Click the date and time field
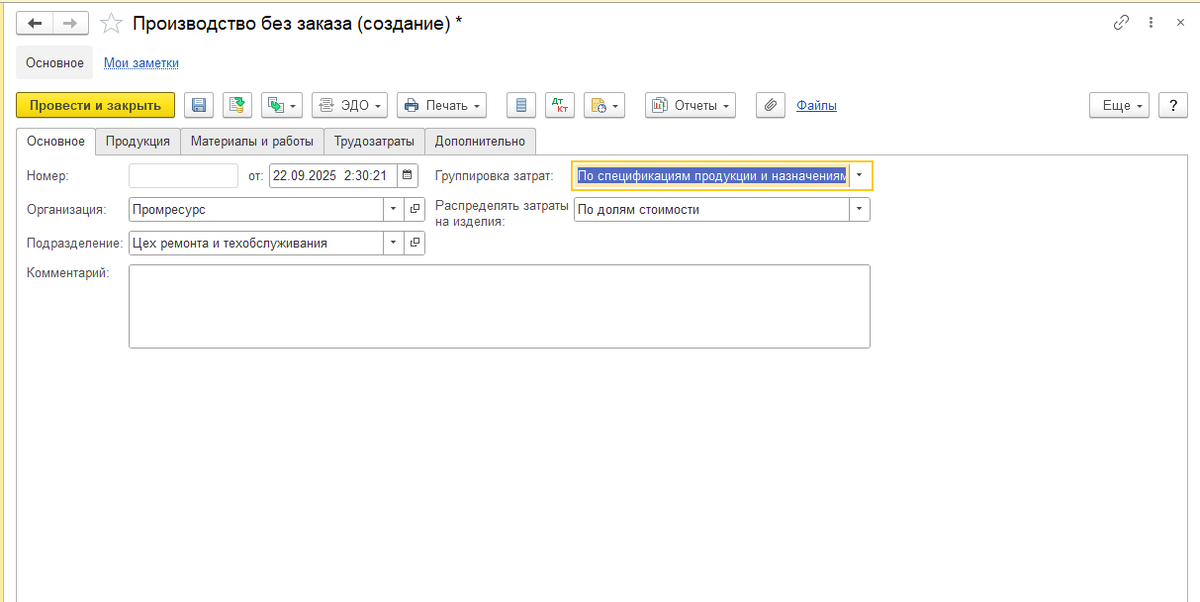Viewport: 1200px width, 602px height. [x=333, y=176]
